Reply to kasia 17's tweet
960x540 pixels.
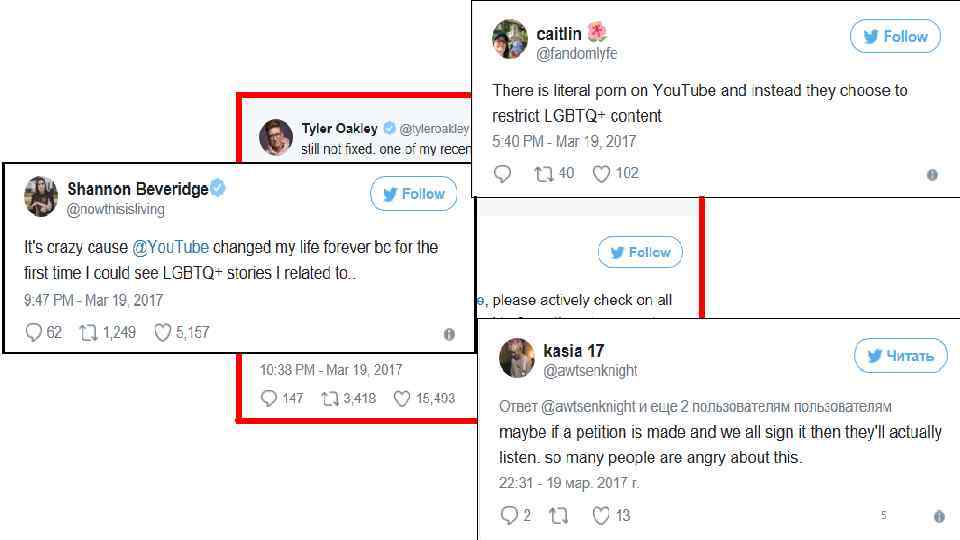pos(509,516)
